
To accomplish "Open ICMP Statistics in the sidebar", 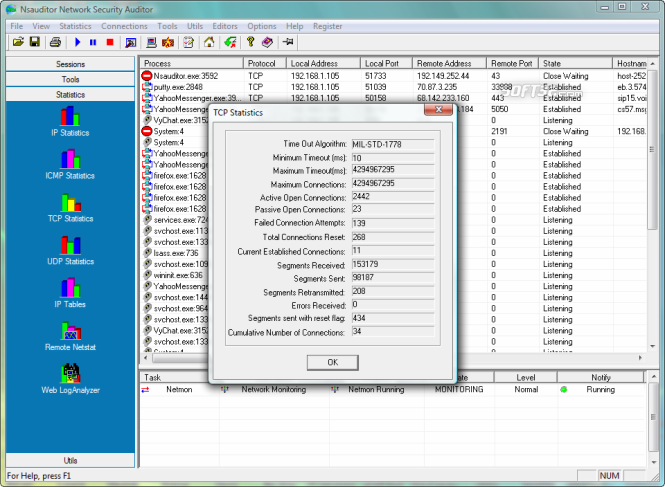I will pyautogui.click(x=70, y=165).
